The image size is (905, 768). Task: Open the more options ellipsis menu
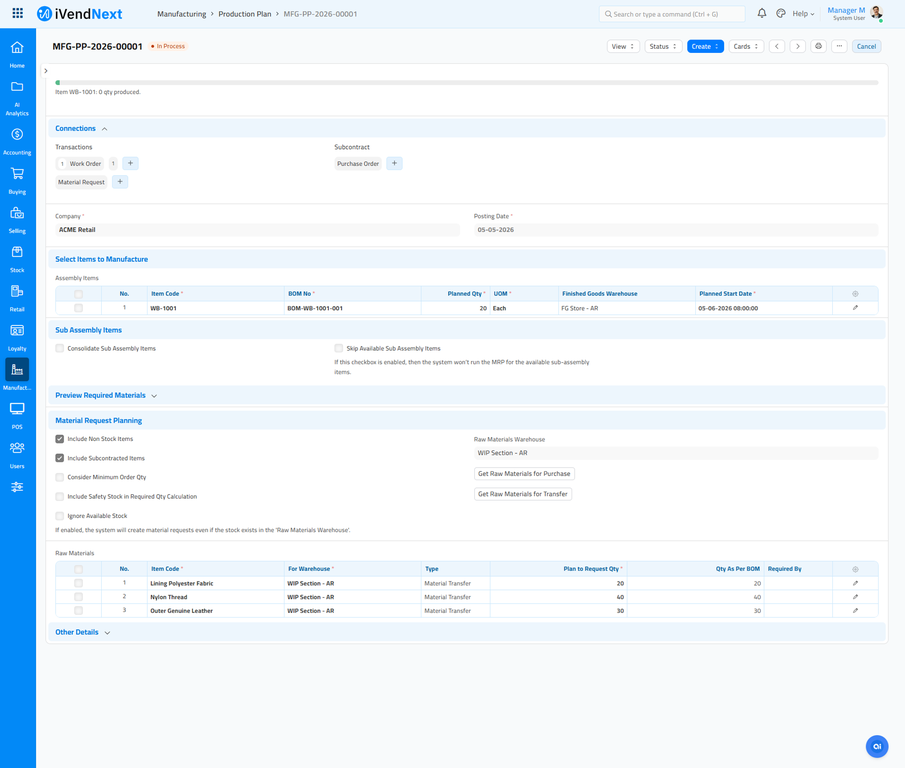pos(839,46)
